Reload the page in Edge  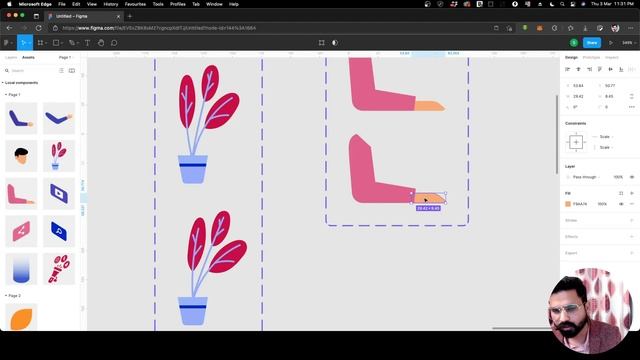(x=39, y=28)
